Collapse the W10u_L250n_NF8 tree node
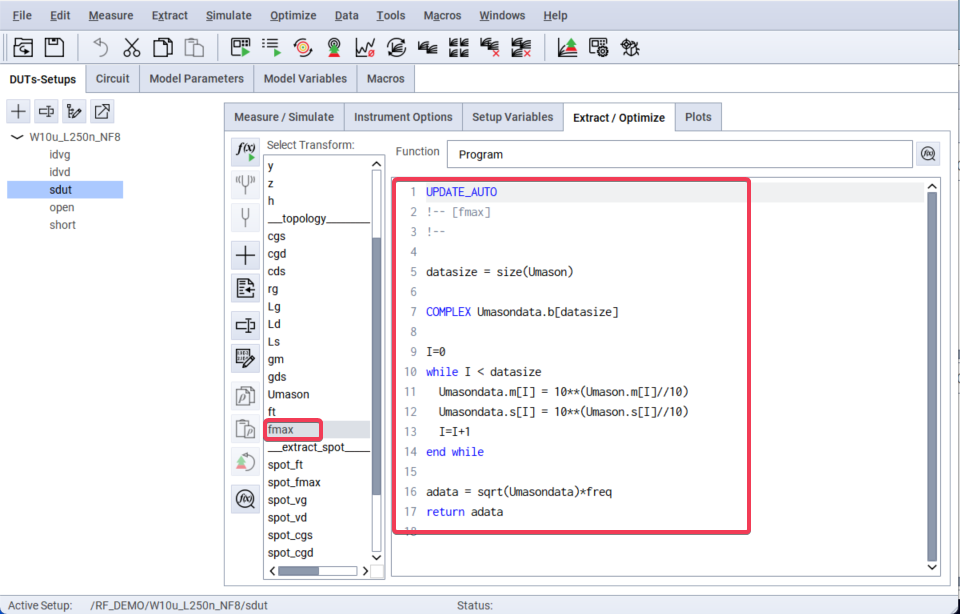This screenshot has width=960, height=614. tap(17, 137)
